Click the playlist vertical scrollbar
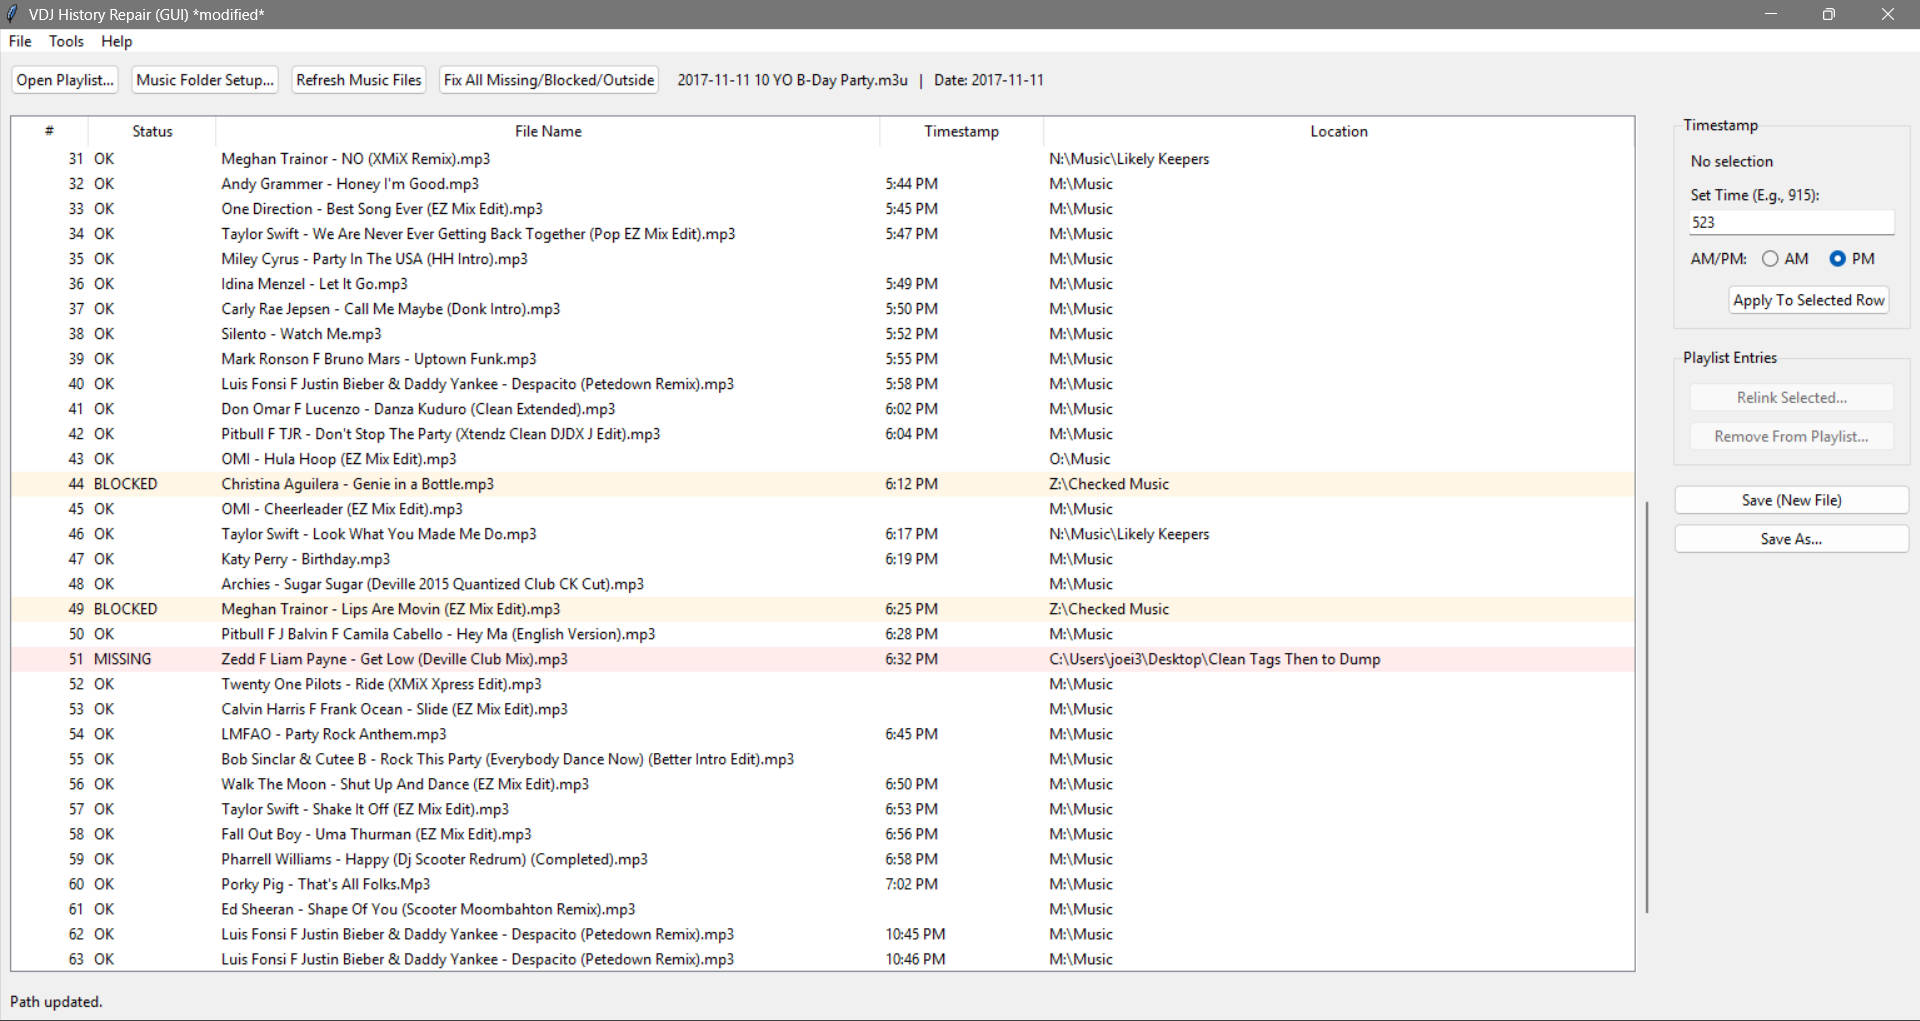Image resolution: width=1920 pixels, height=1021 pixels. click(x=1646, y=705)
